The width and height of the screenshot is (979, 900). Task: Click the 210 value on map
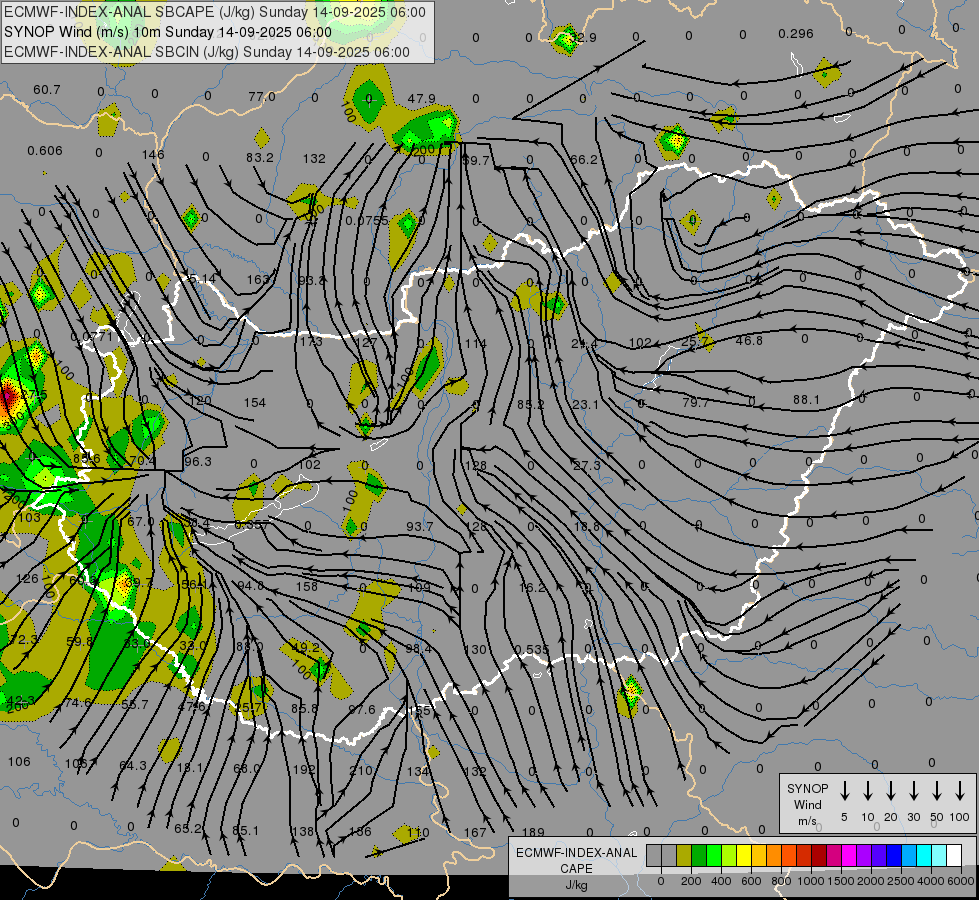click(361, 770)
